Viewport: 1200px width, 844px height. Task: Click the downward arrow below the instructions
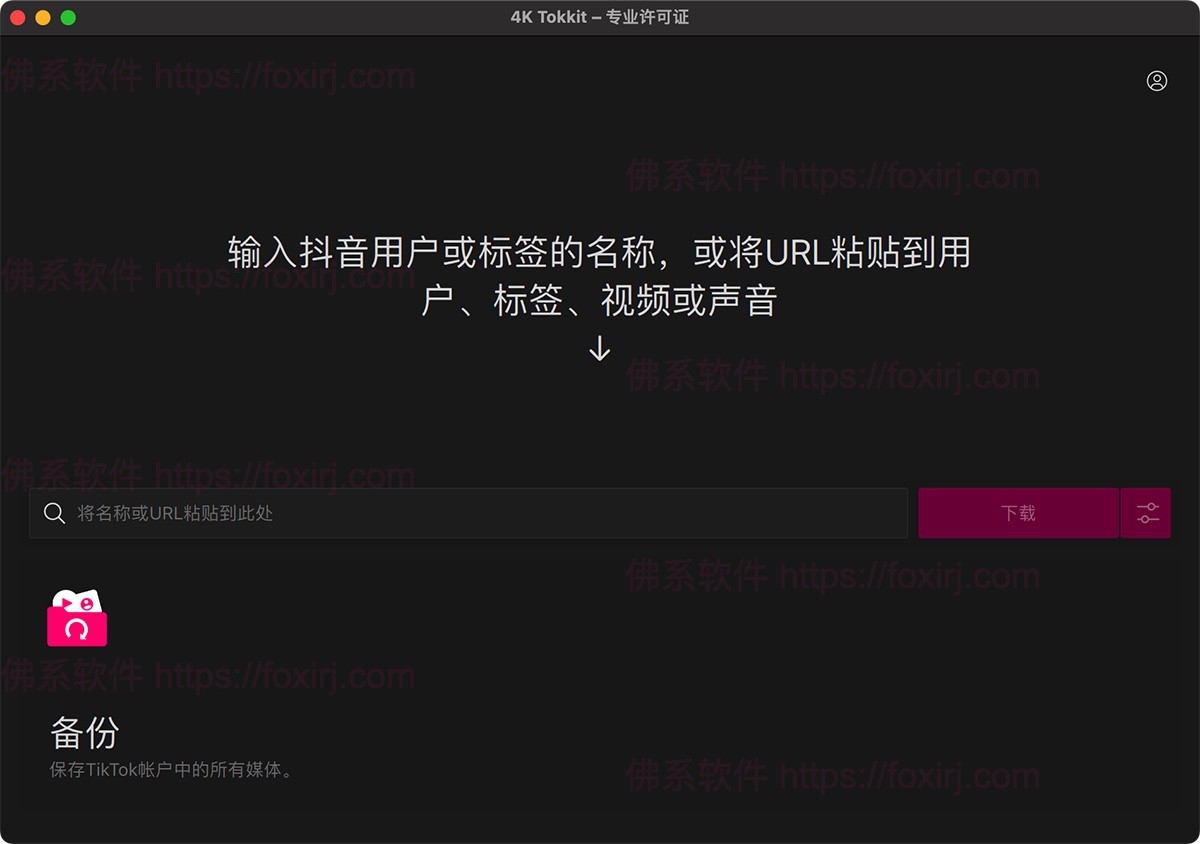pos(599,350)
